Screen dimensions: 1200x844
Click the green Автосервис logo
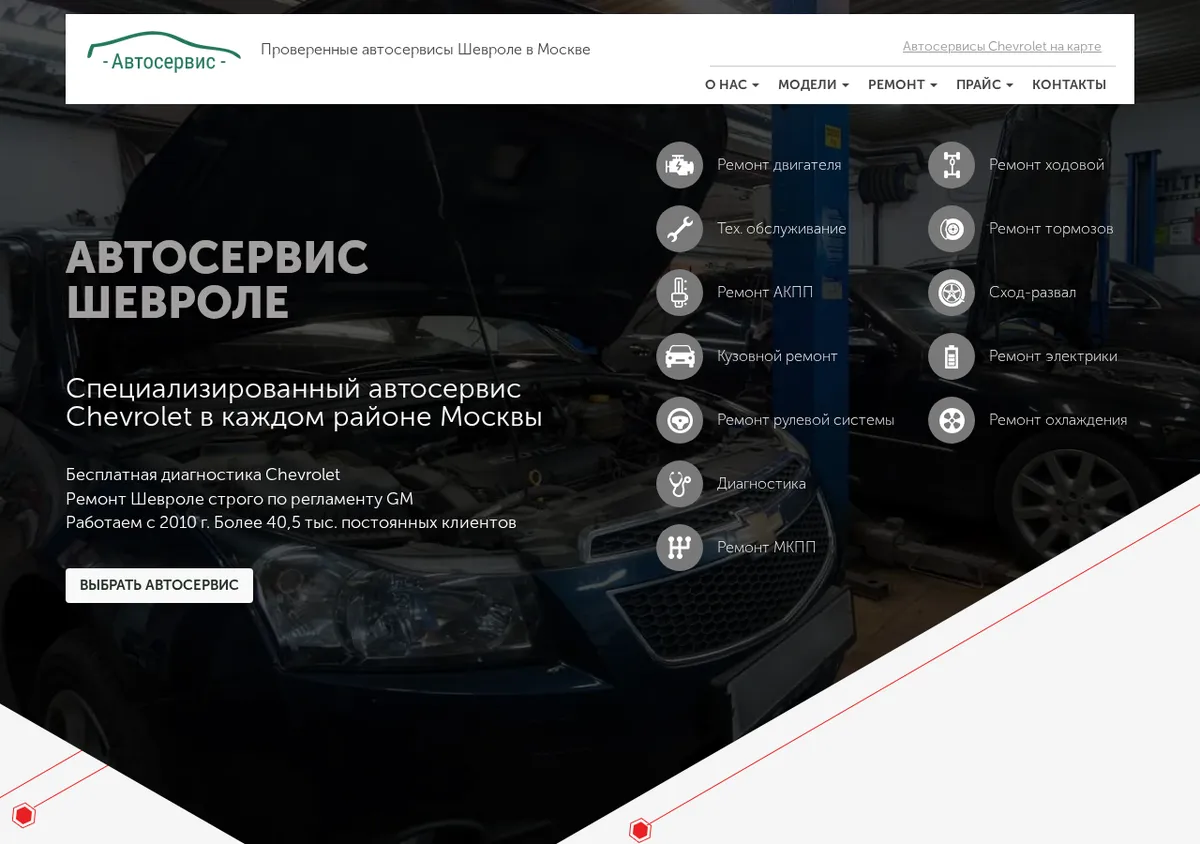click(164, 53)
